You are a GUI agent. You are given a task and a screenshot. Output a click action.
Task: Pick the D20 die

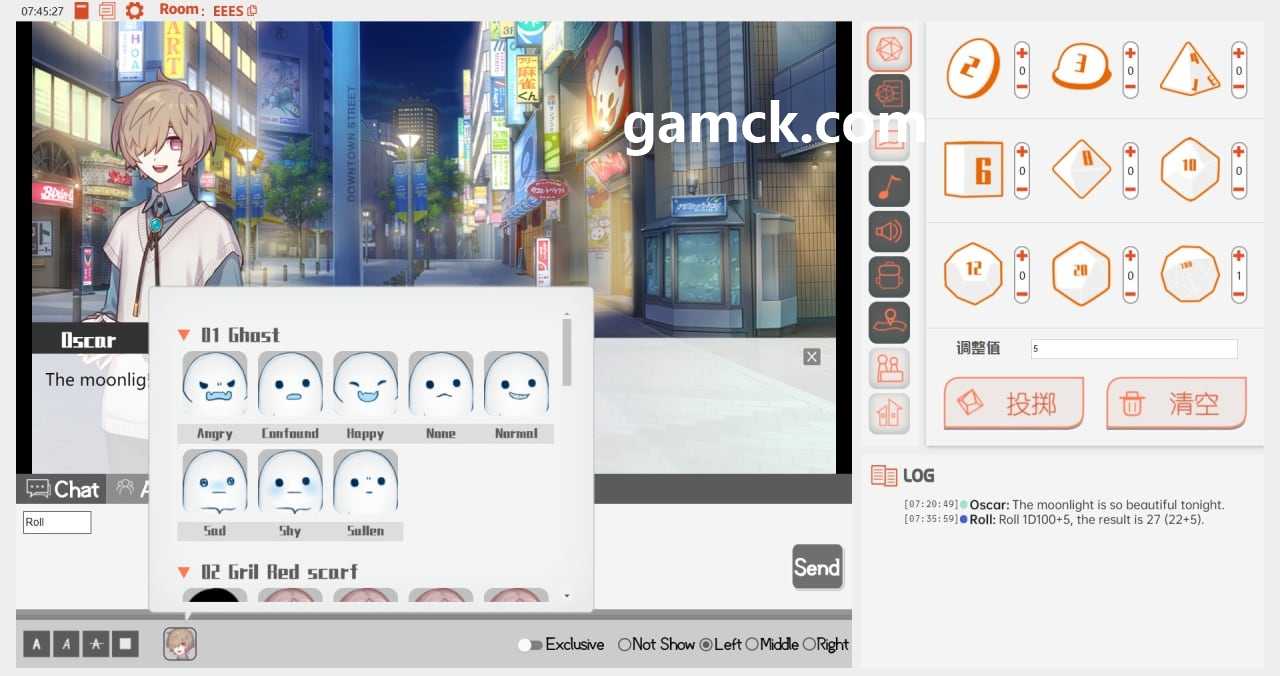point(1081,272)
